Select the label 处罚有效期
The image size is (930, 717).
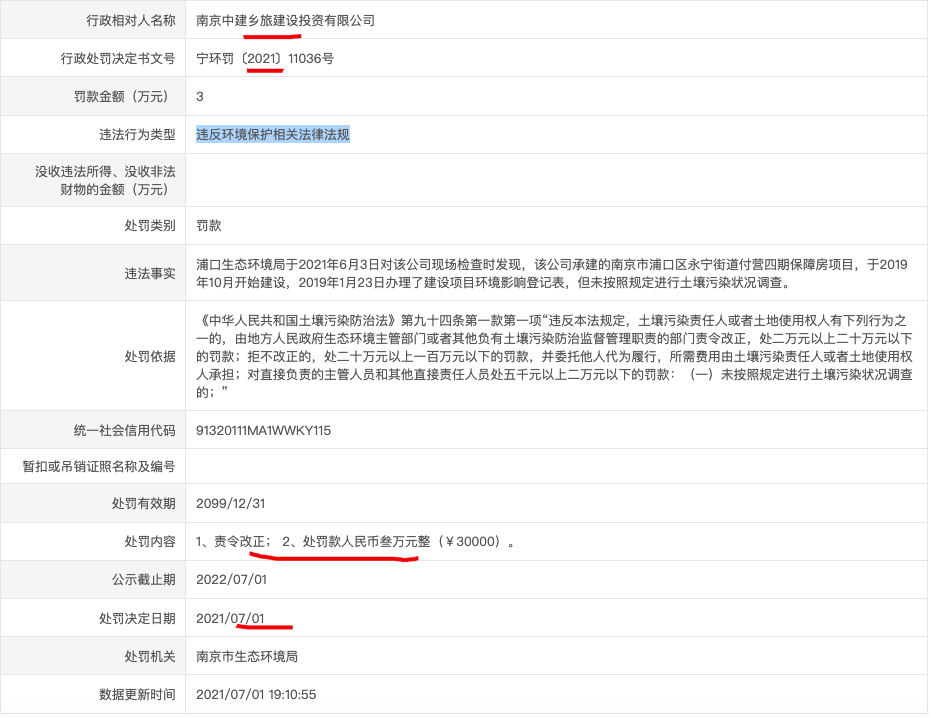[144, 504]
